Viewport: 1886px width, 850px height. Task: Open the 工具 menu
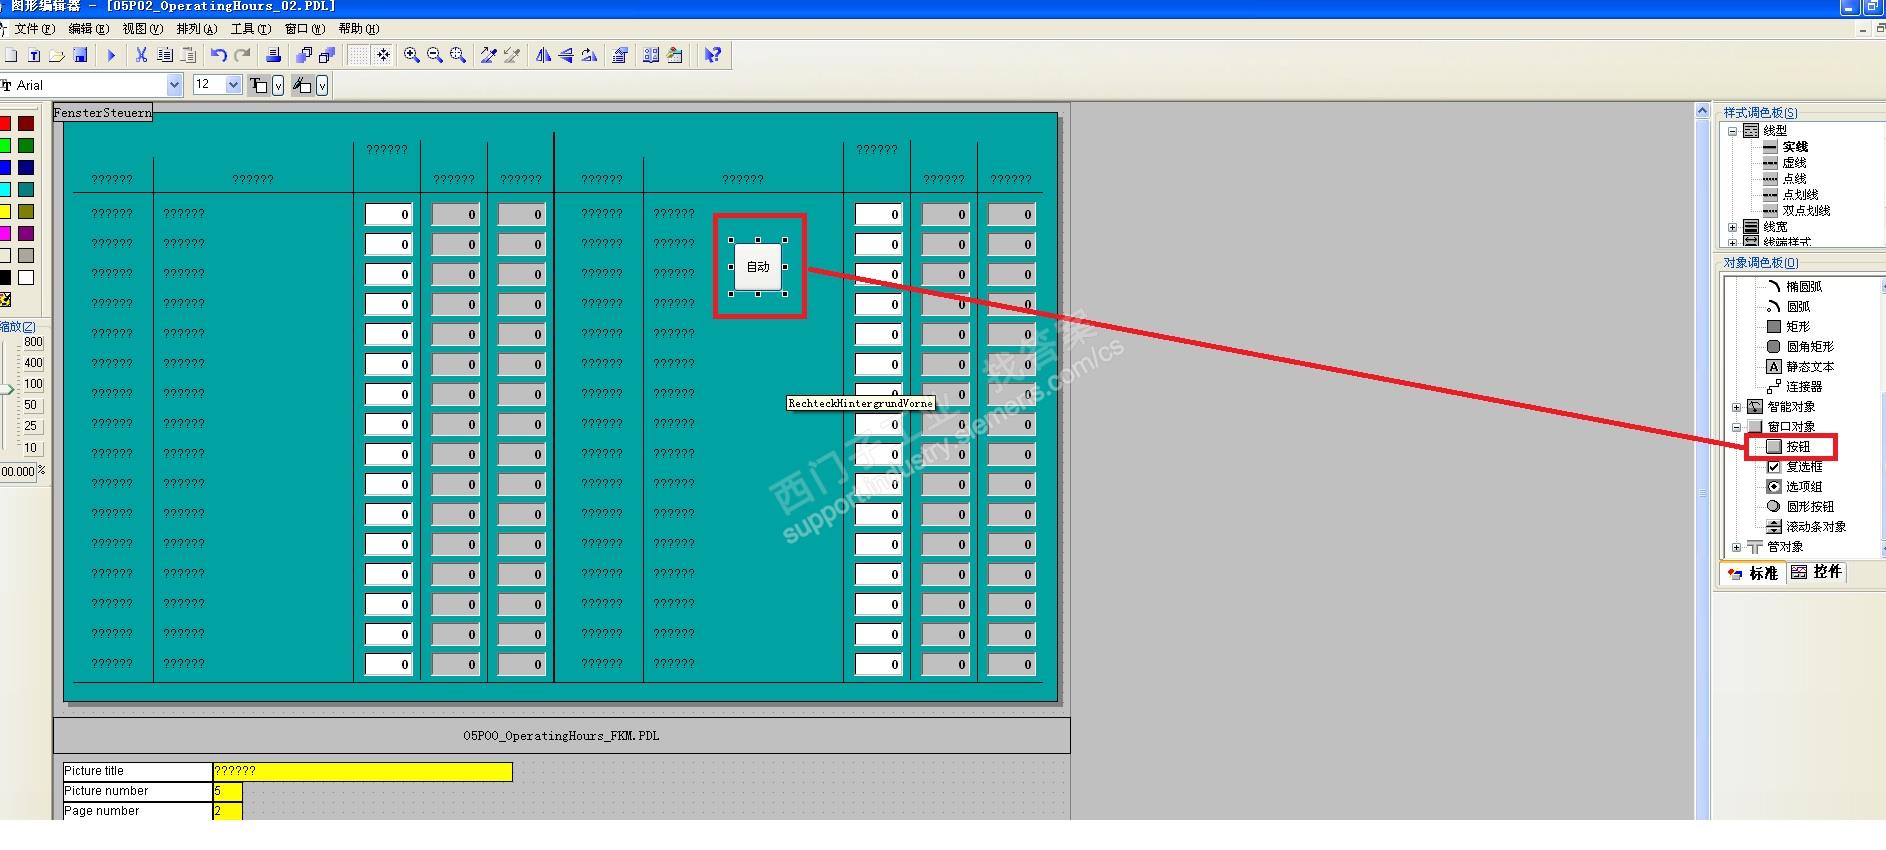250,29
